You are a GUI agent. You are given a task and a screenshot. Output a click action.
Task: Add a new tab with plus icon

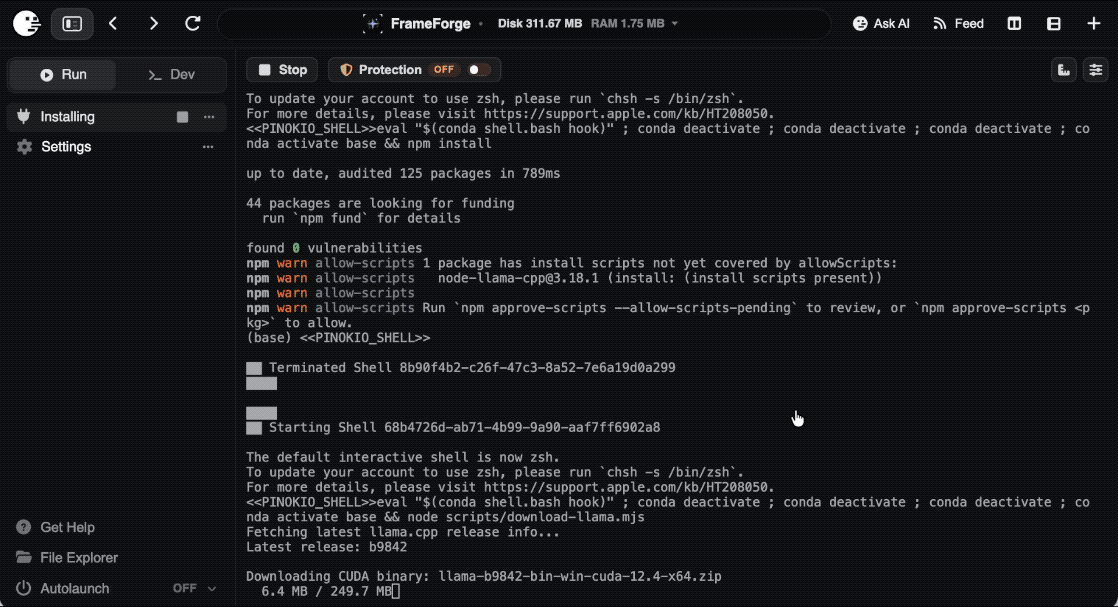coord(1094,24)
